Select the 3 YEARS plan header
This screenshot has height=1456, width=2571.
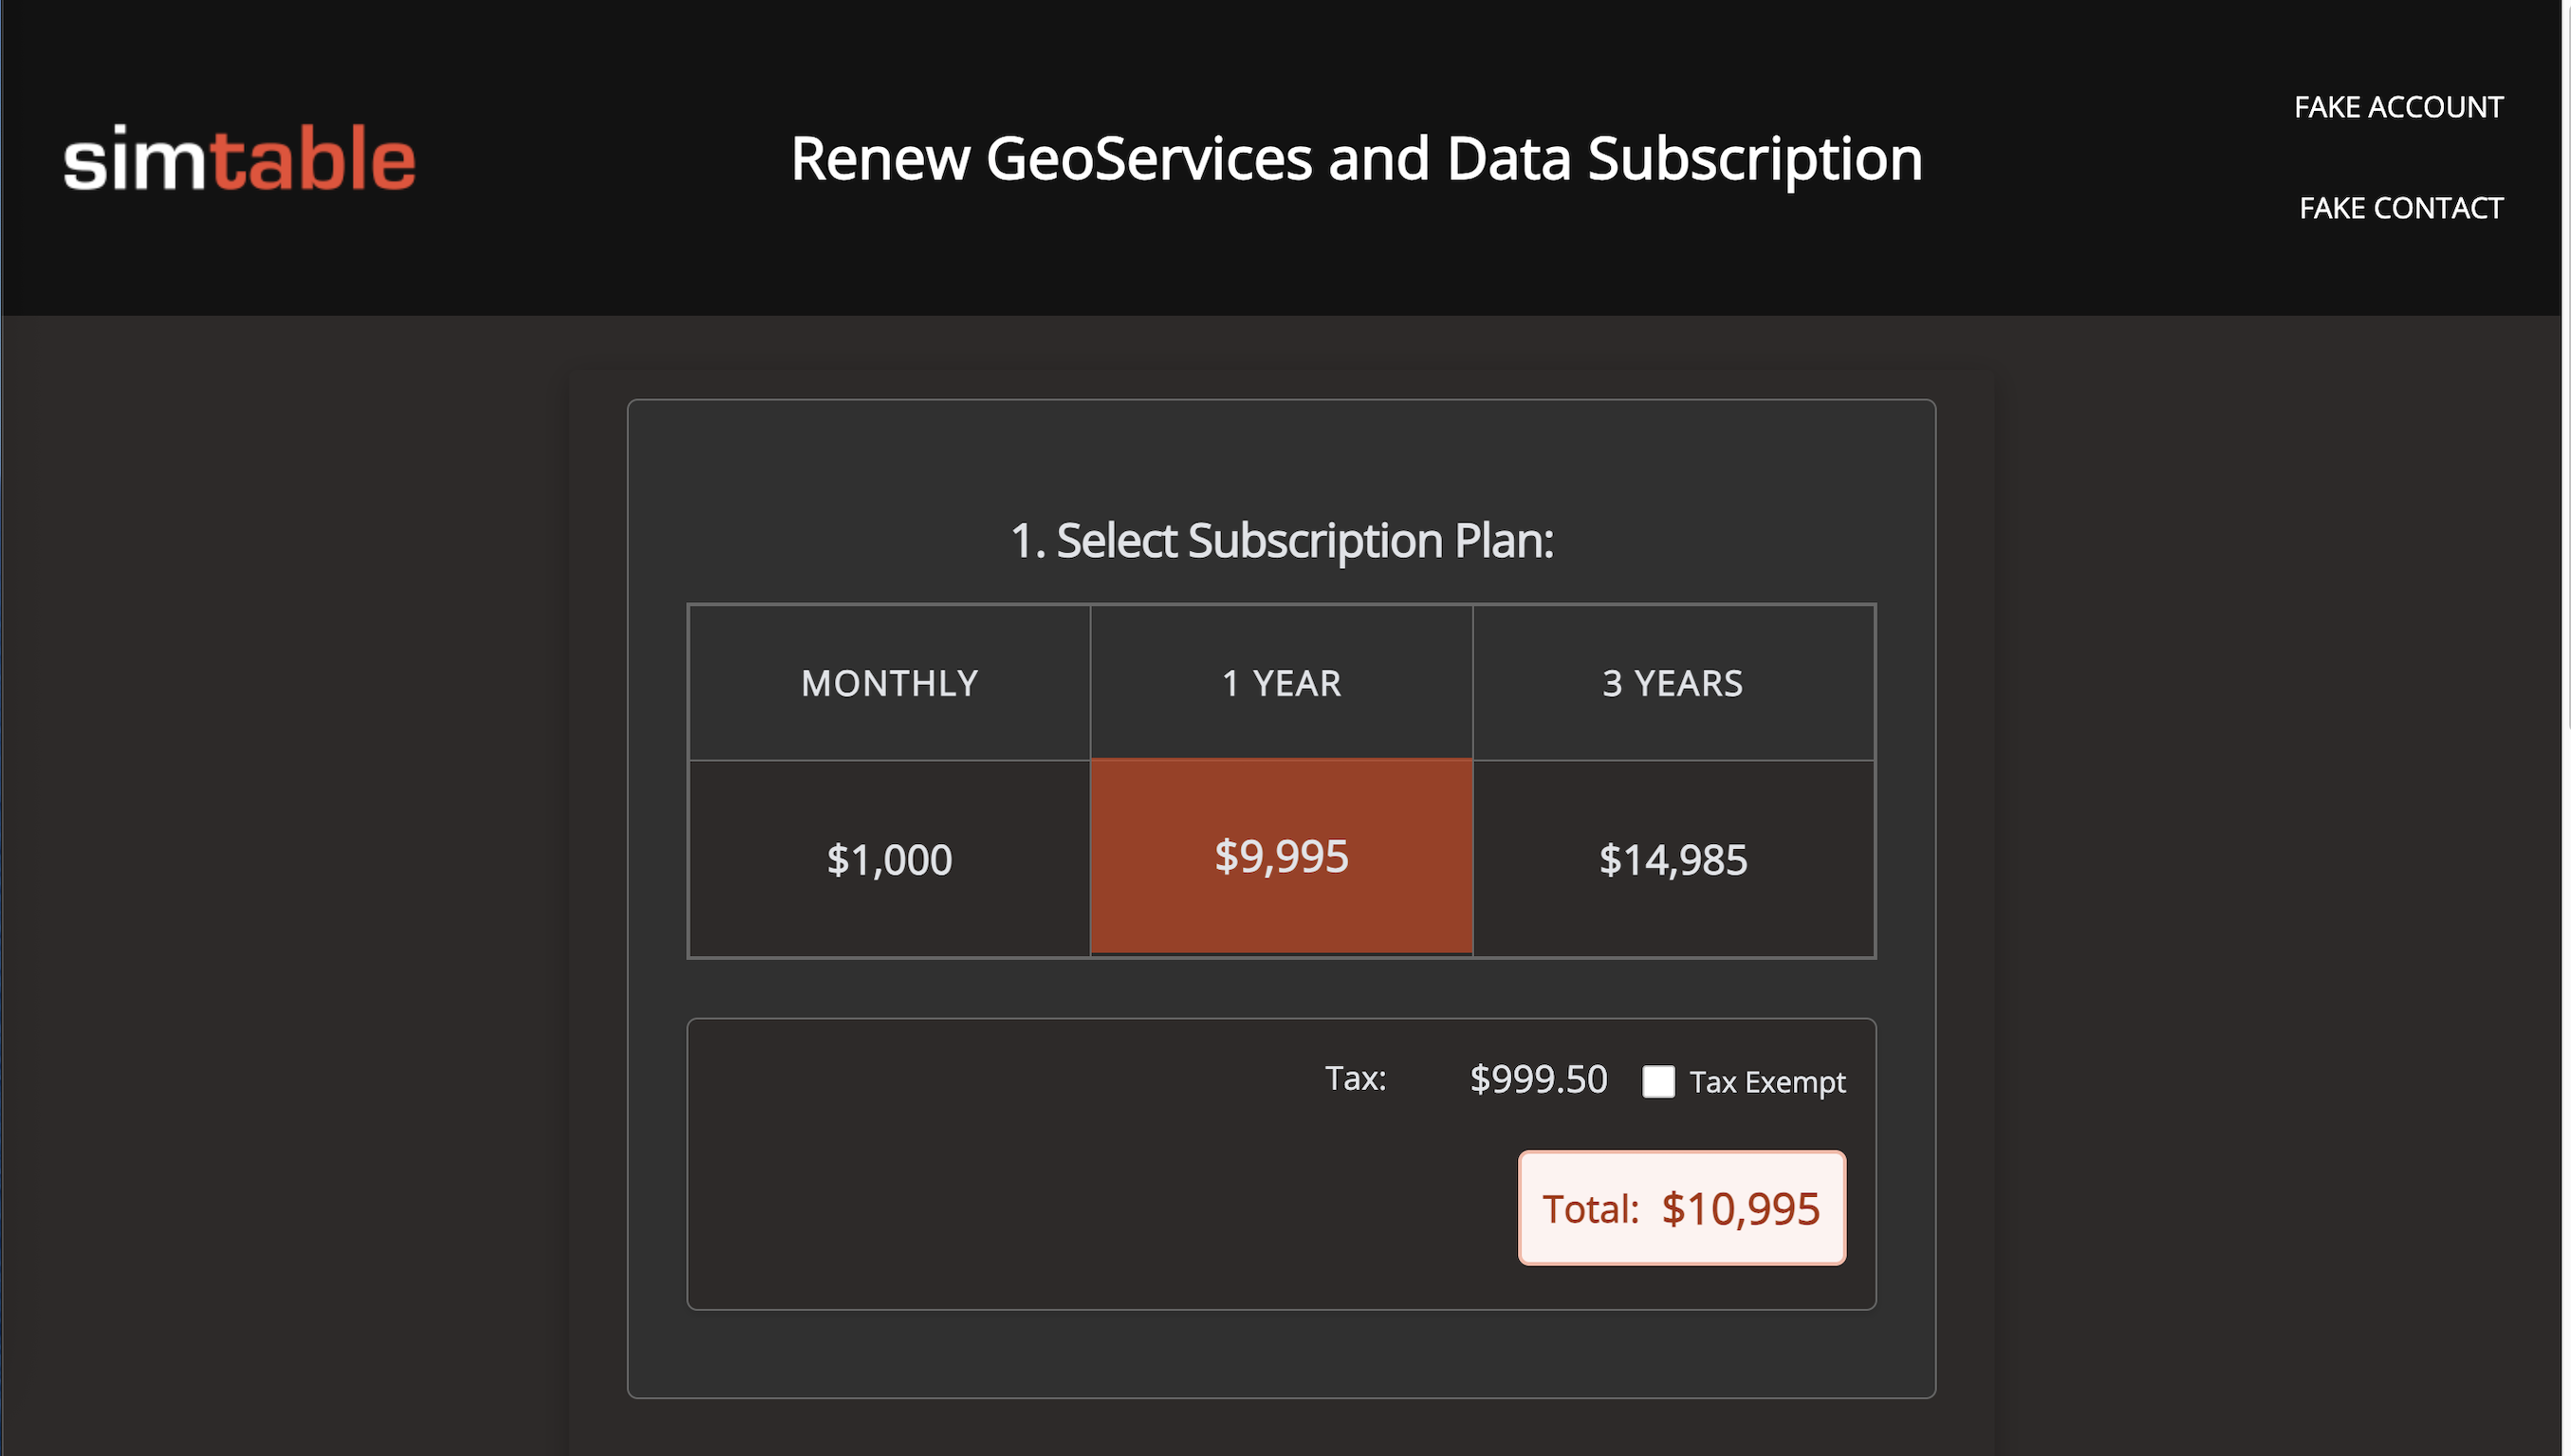(x=1672, y=683)
